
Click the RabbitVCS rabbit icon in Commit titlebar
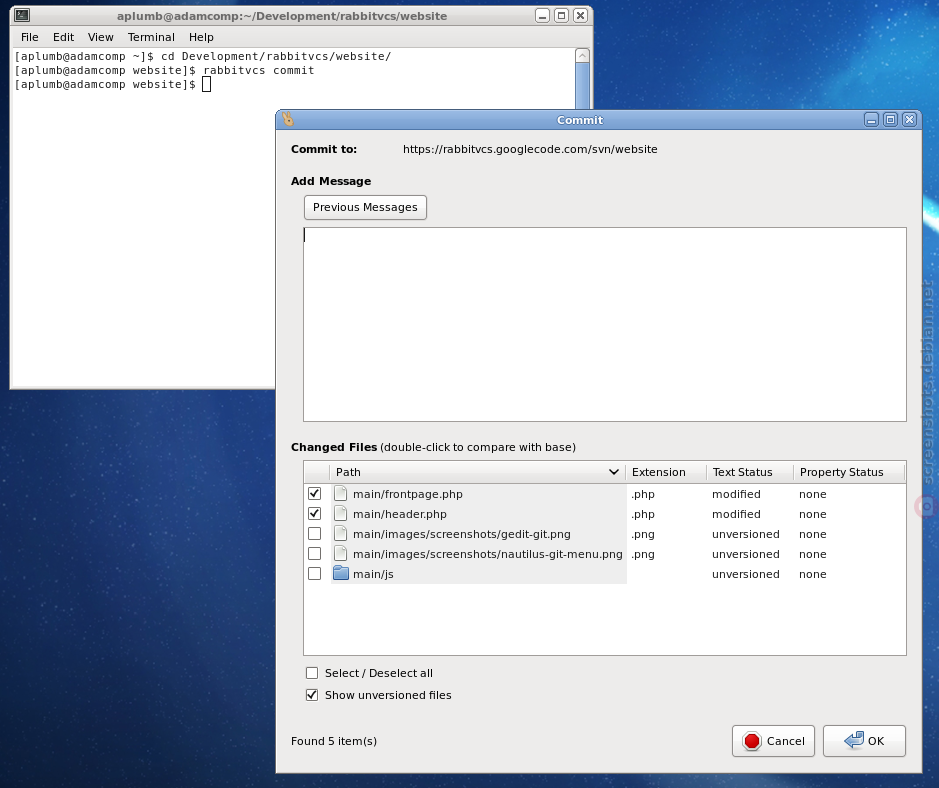(x=288, y=119)
